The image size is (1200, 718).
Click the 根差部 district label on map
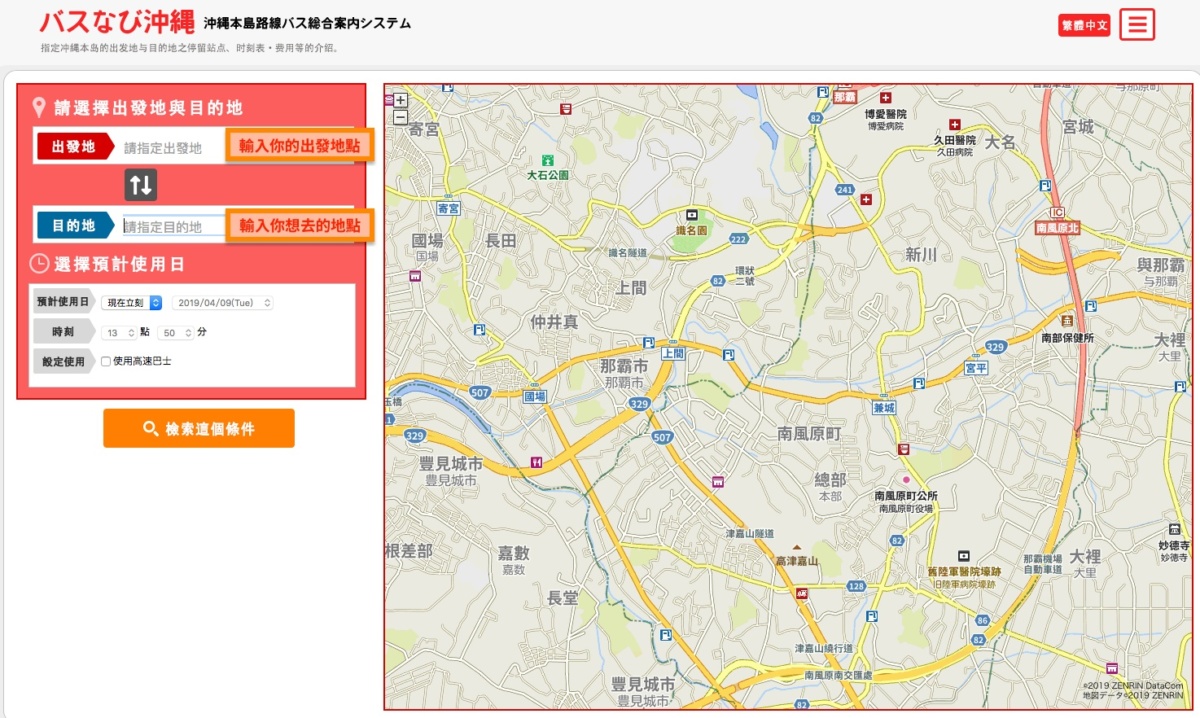[x=409, y=551]
